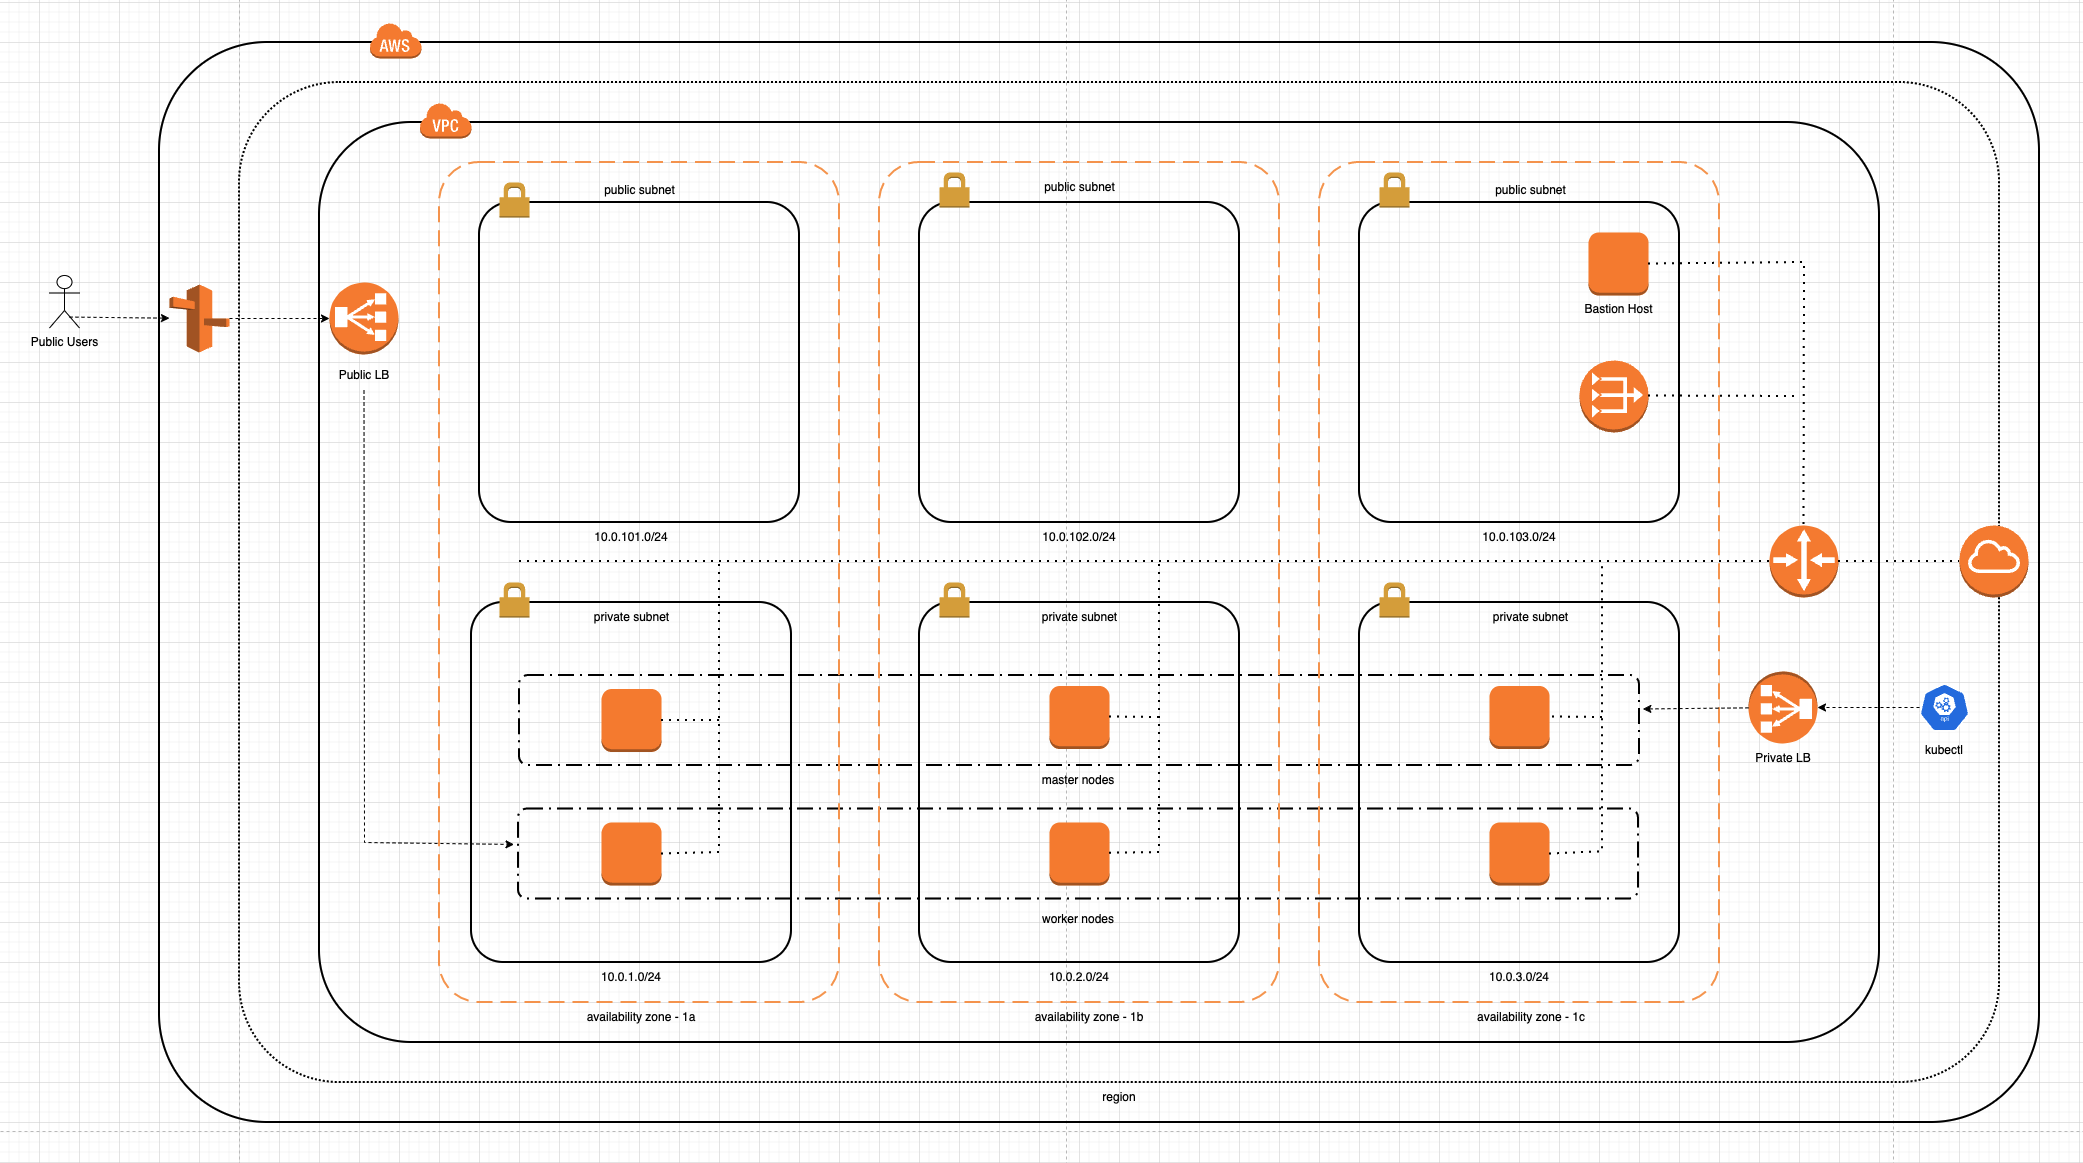This screenshot has width=2083, height=1163.
Task: Click the AWS cloud badge icon
Action: click(395, 43)
